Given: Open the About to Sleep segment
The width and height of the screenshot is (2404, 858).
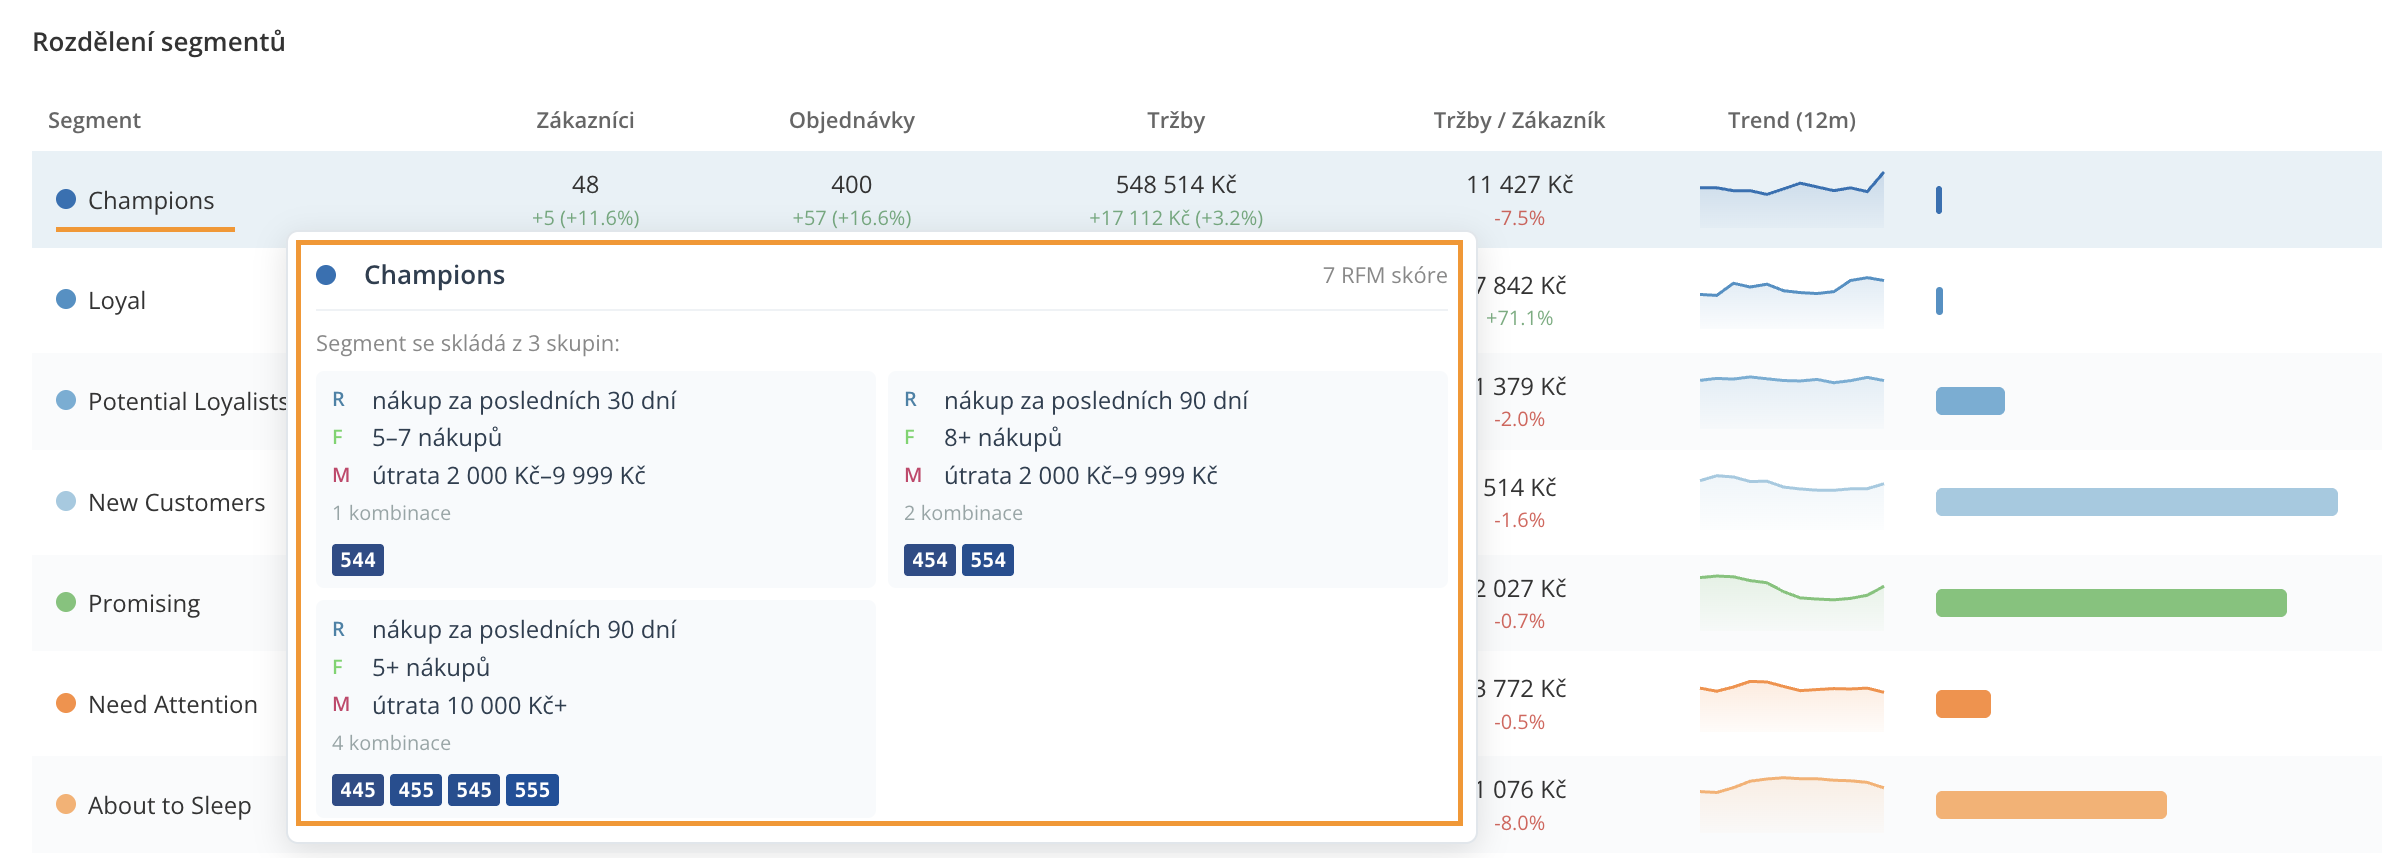Looking at the screenshot, I should coord(170,805).
